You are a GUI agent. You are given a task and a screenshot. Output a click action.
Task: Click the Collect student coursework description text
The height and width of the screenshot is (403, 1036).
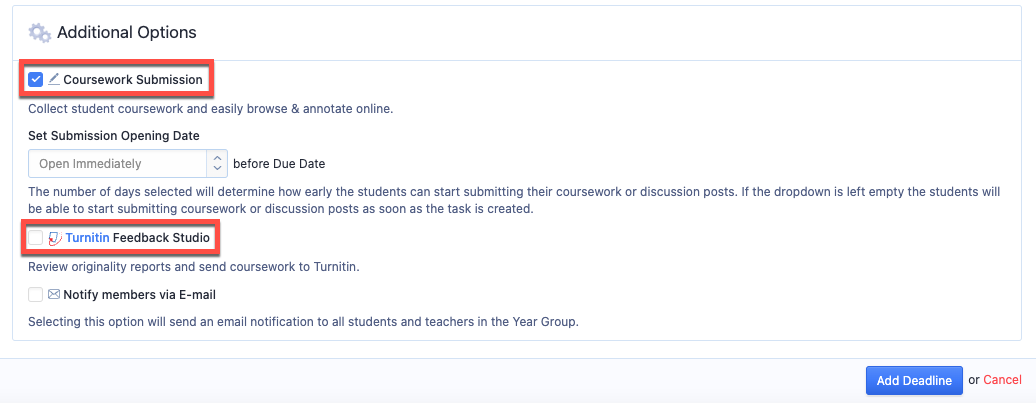pyautogui.click(x=211, y=109)
